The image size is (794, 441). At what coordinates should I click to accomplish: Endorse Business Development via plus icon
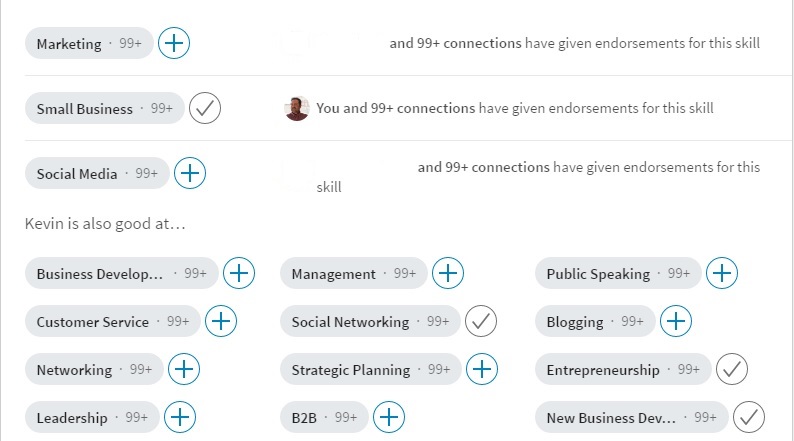(x=239, y=273)
